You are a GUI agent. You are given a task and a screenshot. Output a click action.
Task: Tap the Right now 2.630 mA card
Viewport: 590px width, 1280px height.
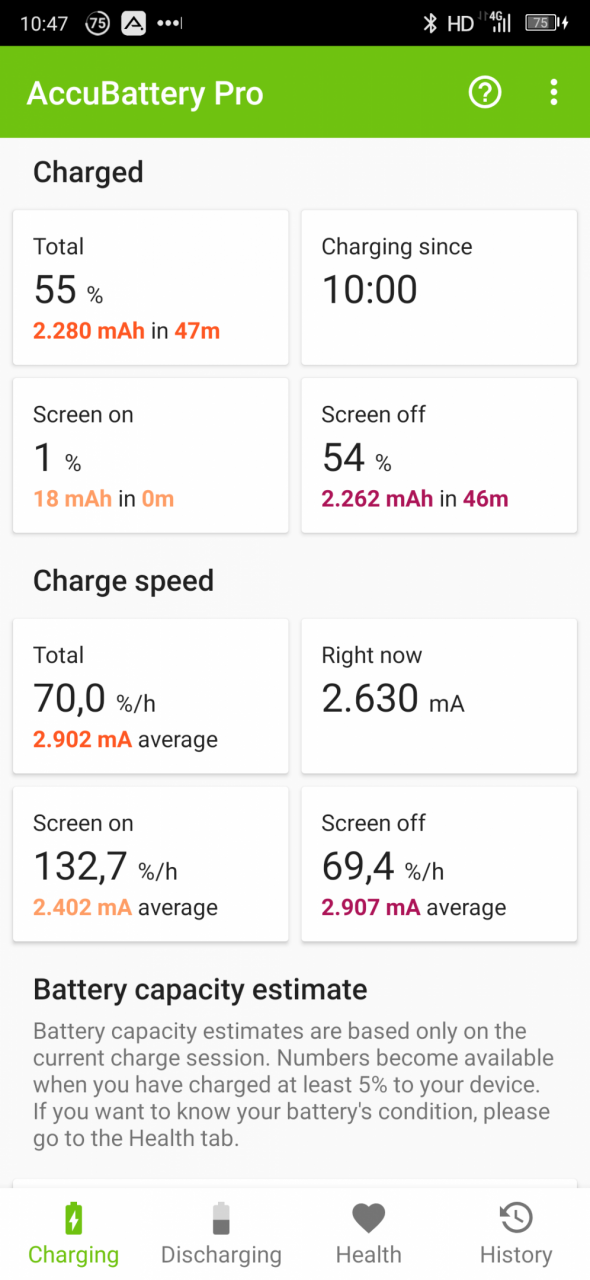(x=439, y=696)
